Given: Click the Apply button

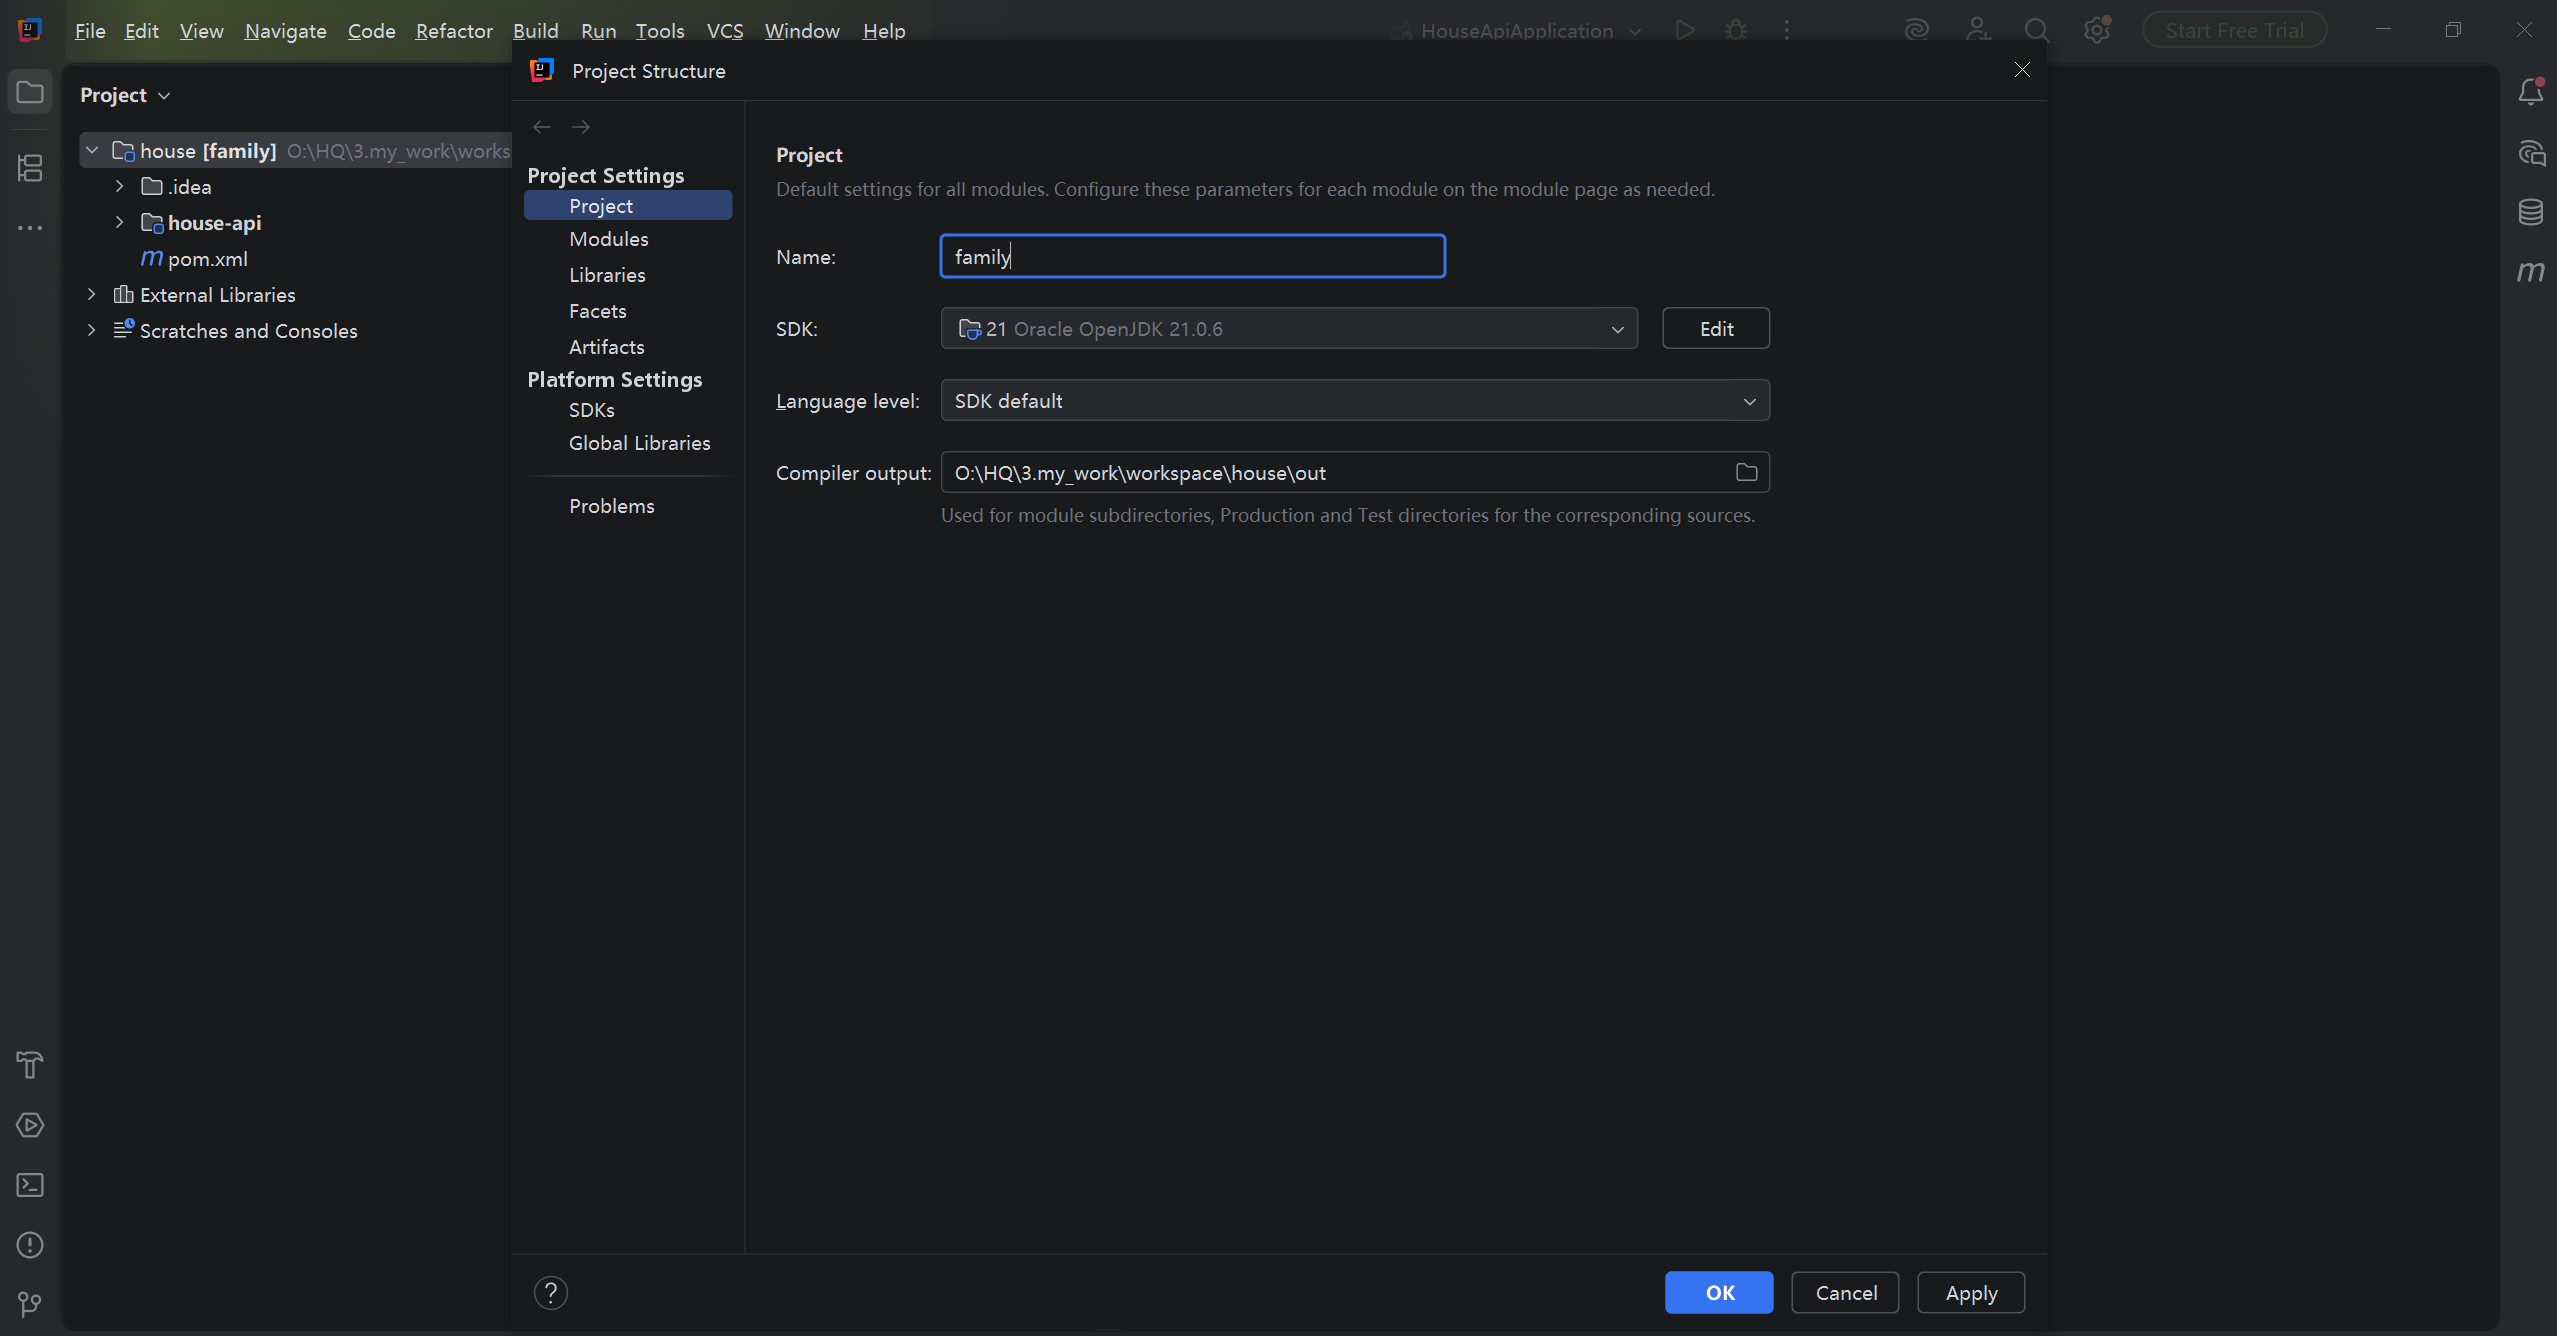Looking at the screenshot, I should pos(1970,1293).
